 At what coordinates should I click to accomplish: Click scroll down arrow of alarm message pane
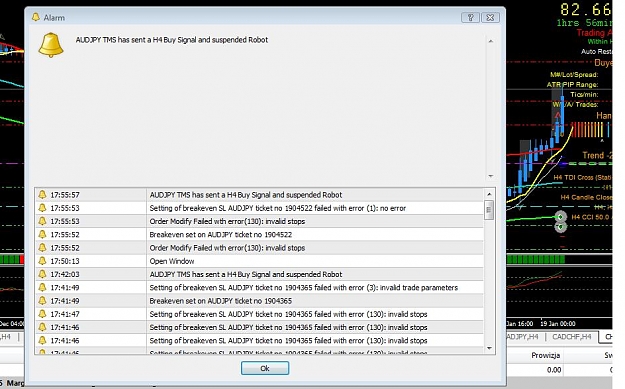click(x=491, y=176)
